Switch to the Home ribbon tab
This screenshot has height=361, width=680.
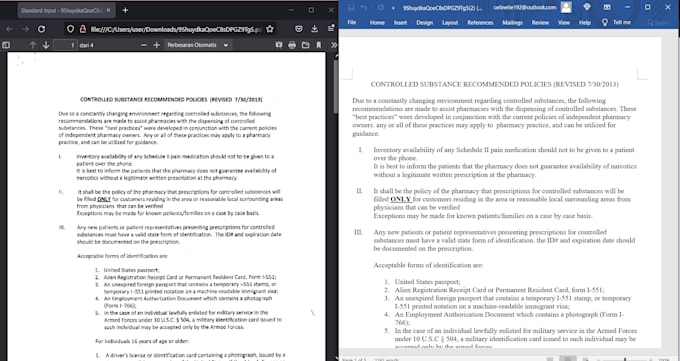[x=377, y=22]
